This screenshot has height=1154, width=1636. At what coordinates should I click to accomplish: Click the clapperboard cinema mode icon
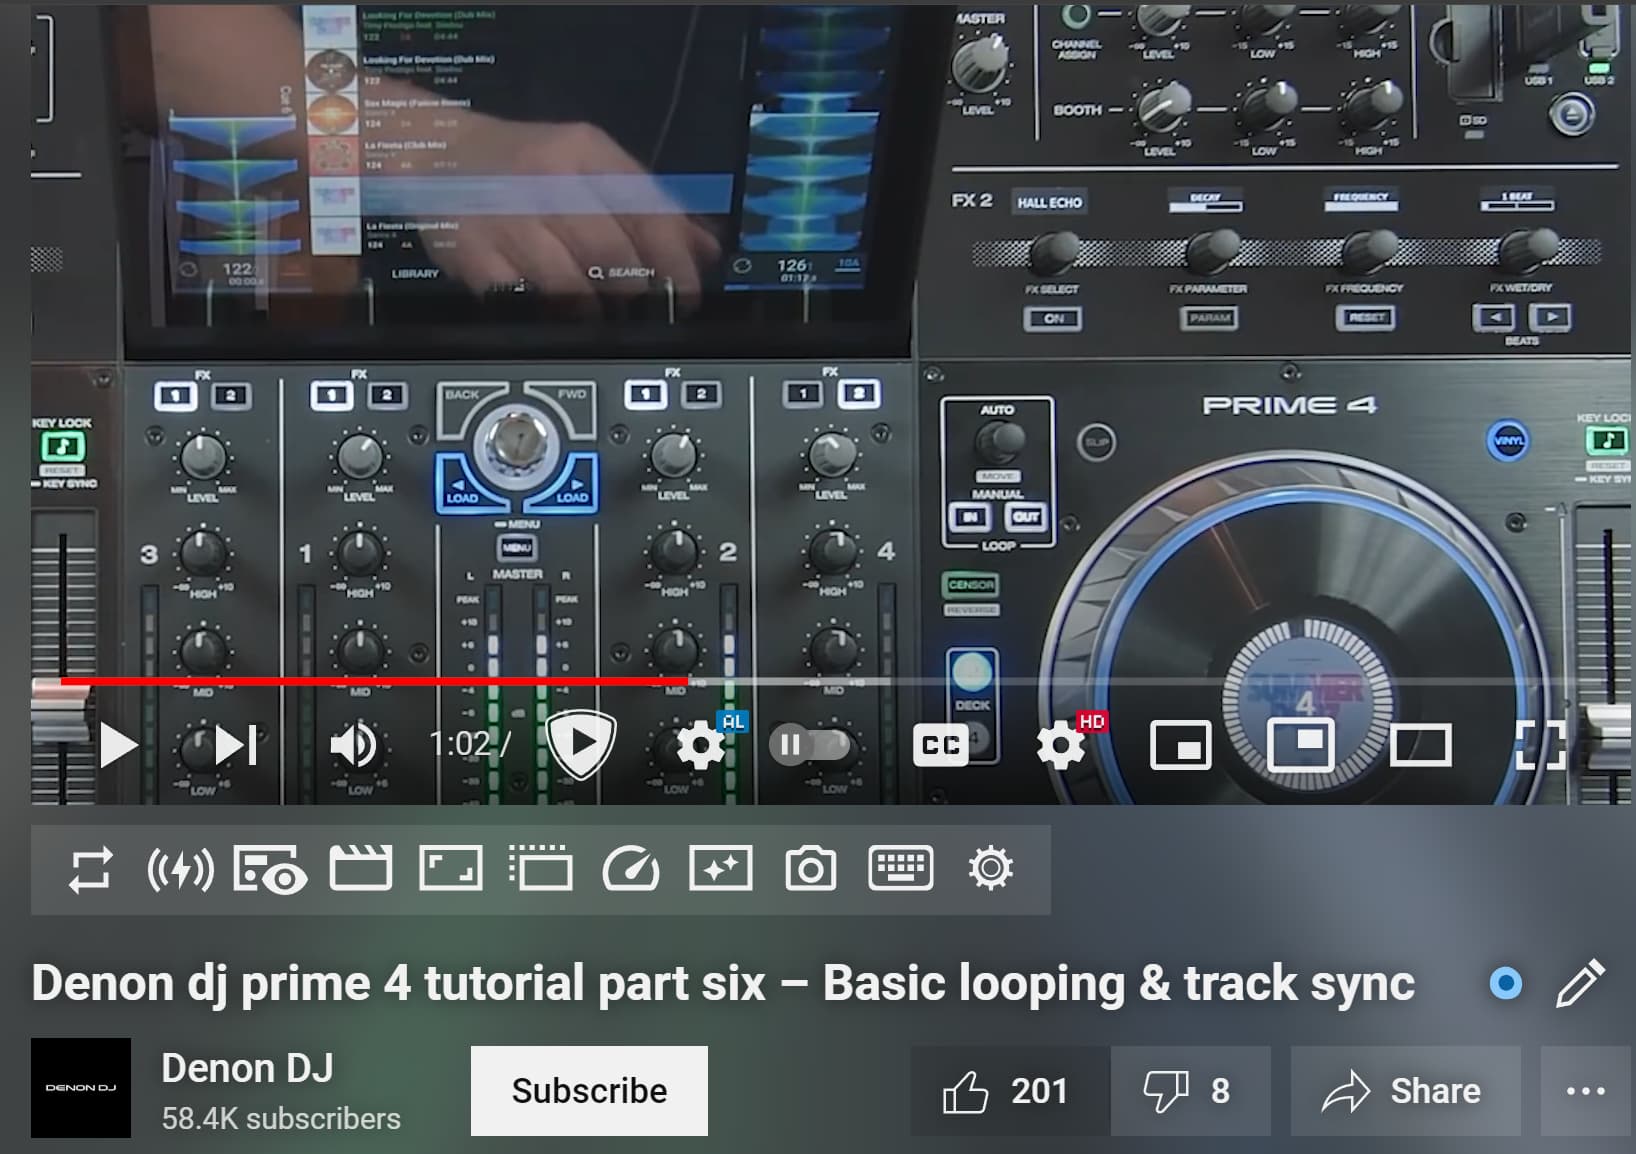click(360, 870)
